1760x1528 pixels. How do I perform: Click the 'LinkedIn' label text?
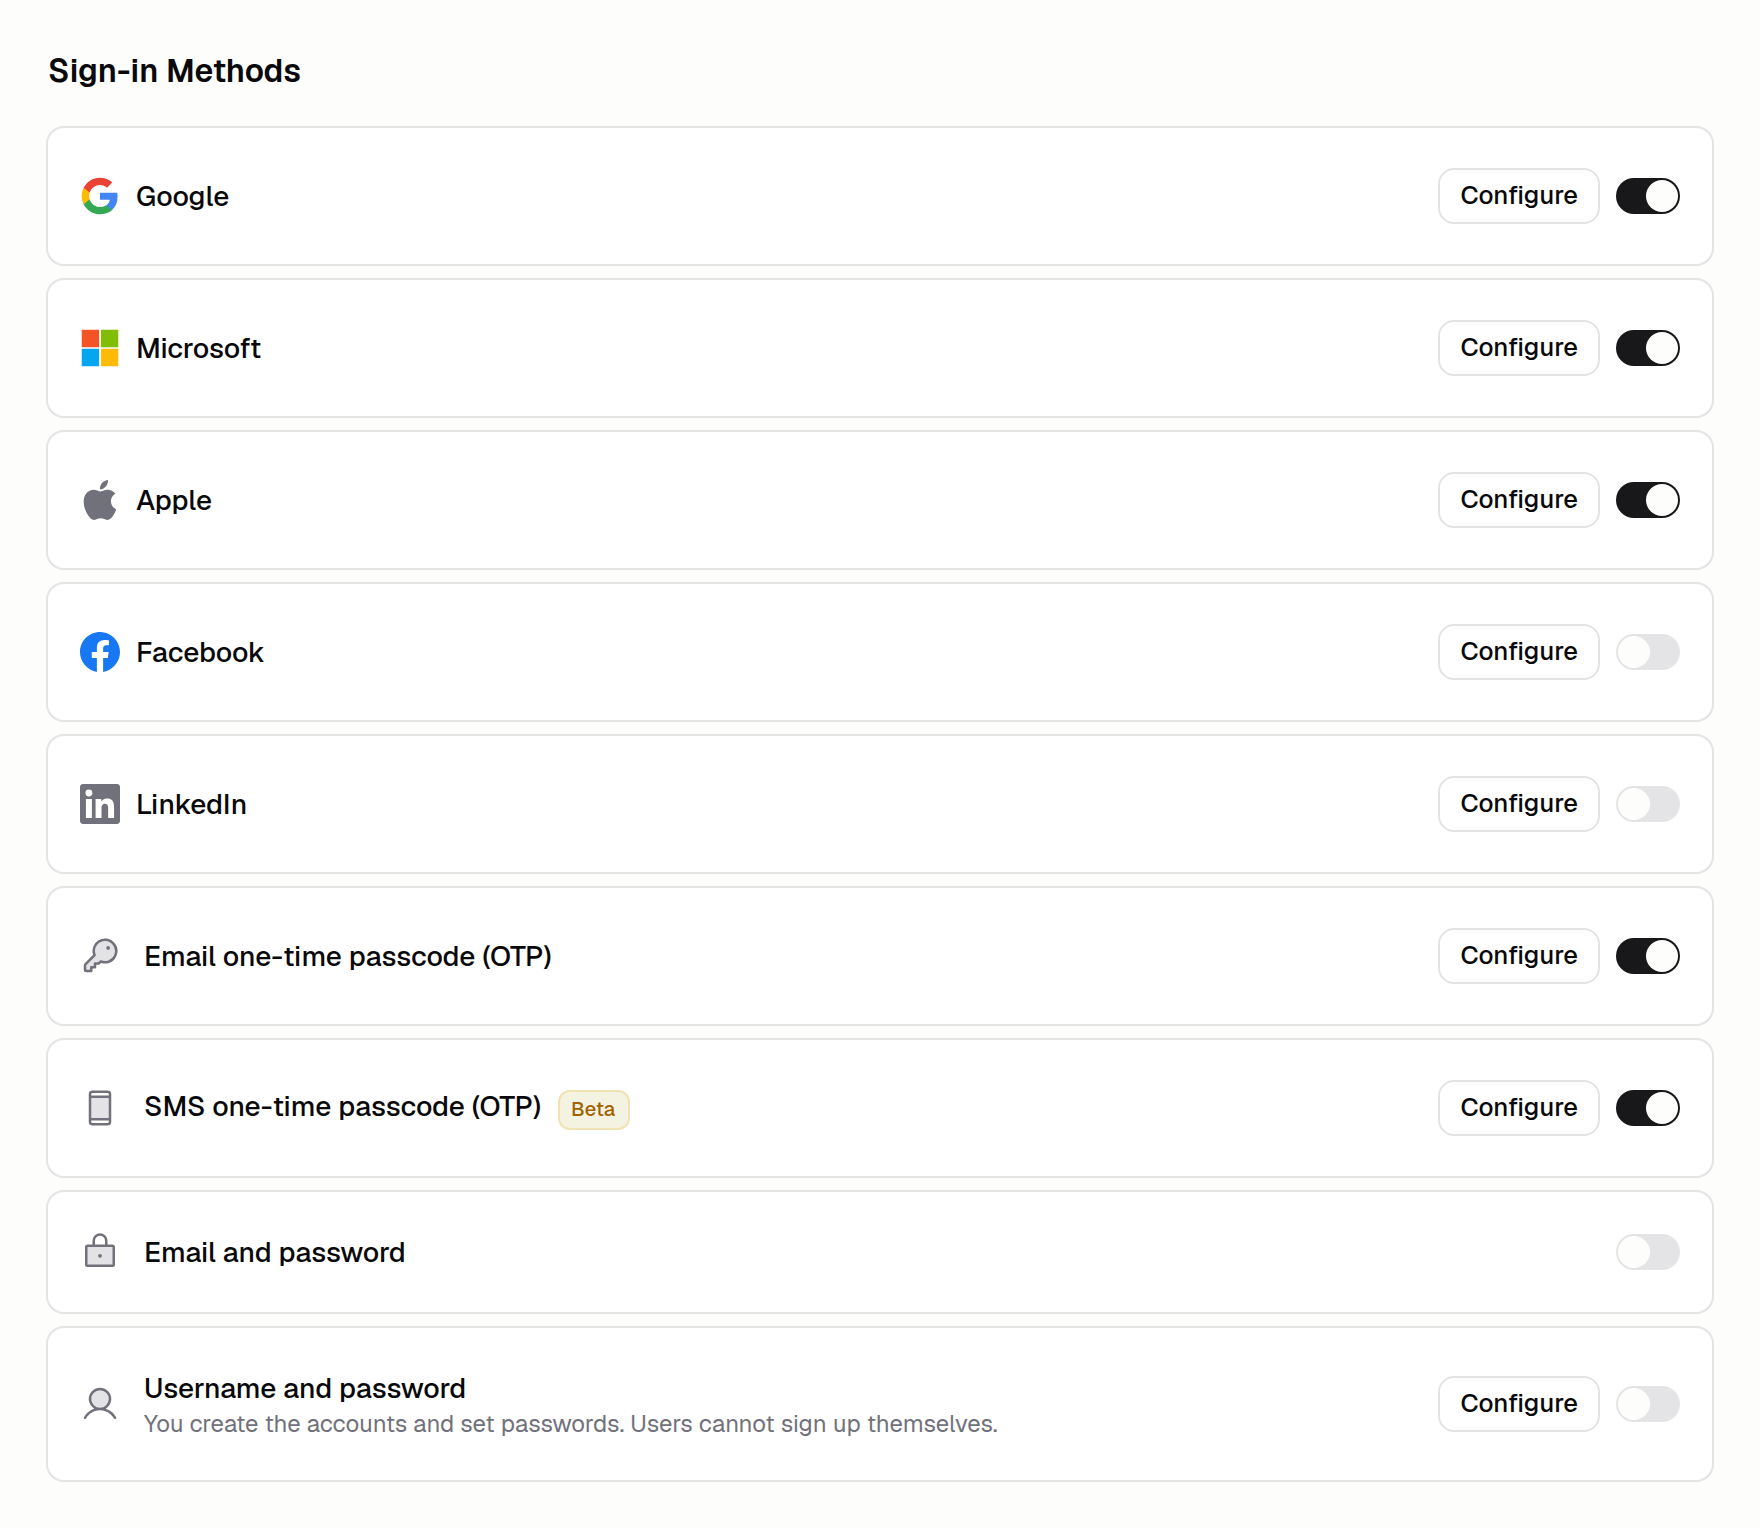(192, 804)
